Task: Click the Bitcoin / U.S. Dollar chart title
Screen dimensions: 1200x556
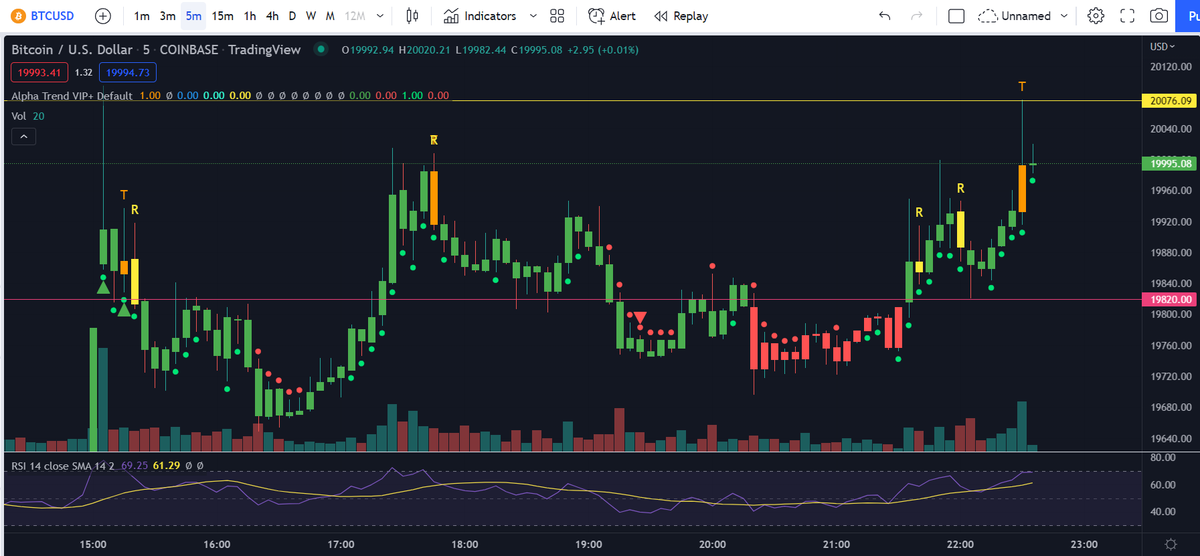Action: (x=158, y=49)
